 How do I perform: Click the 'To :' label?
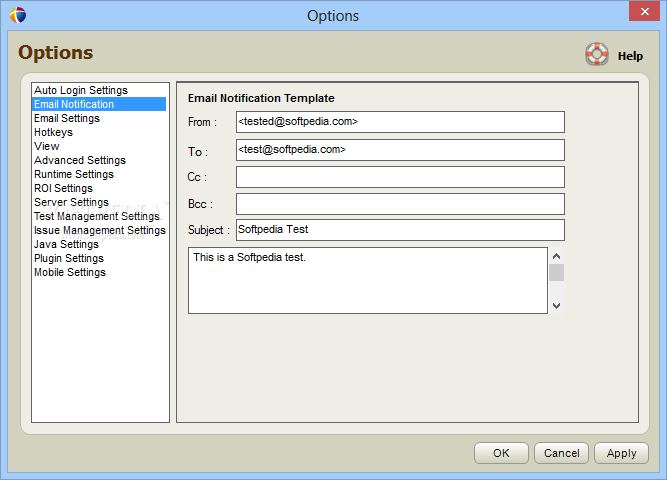(x=198, y=152)
